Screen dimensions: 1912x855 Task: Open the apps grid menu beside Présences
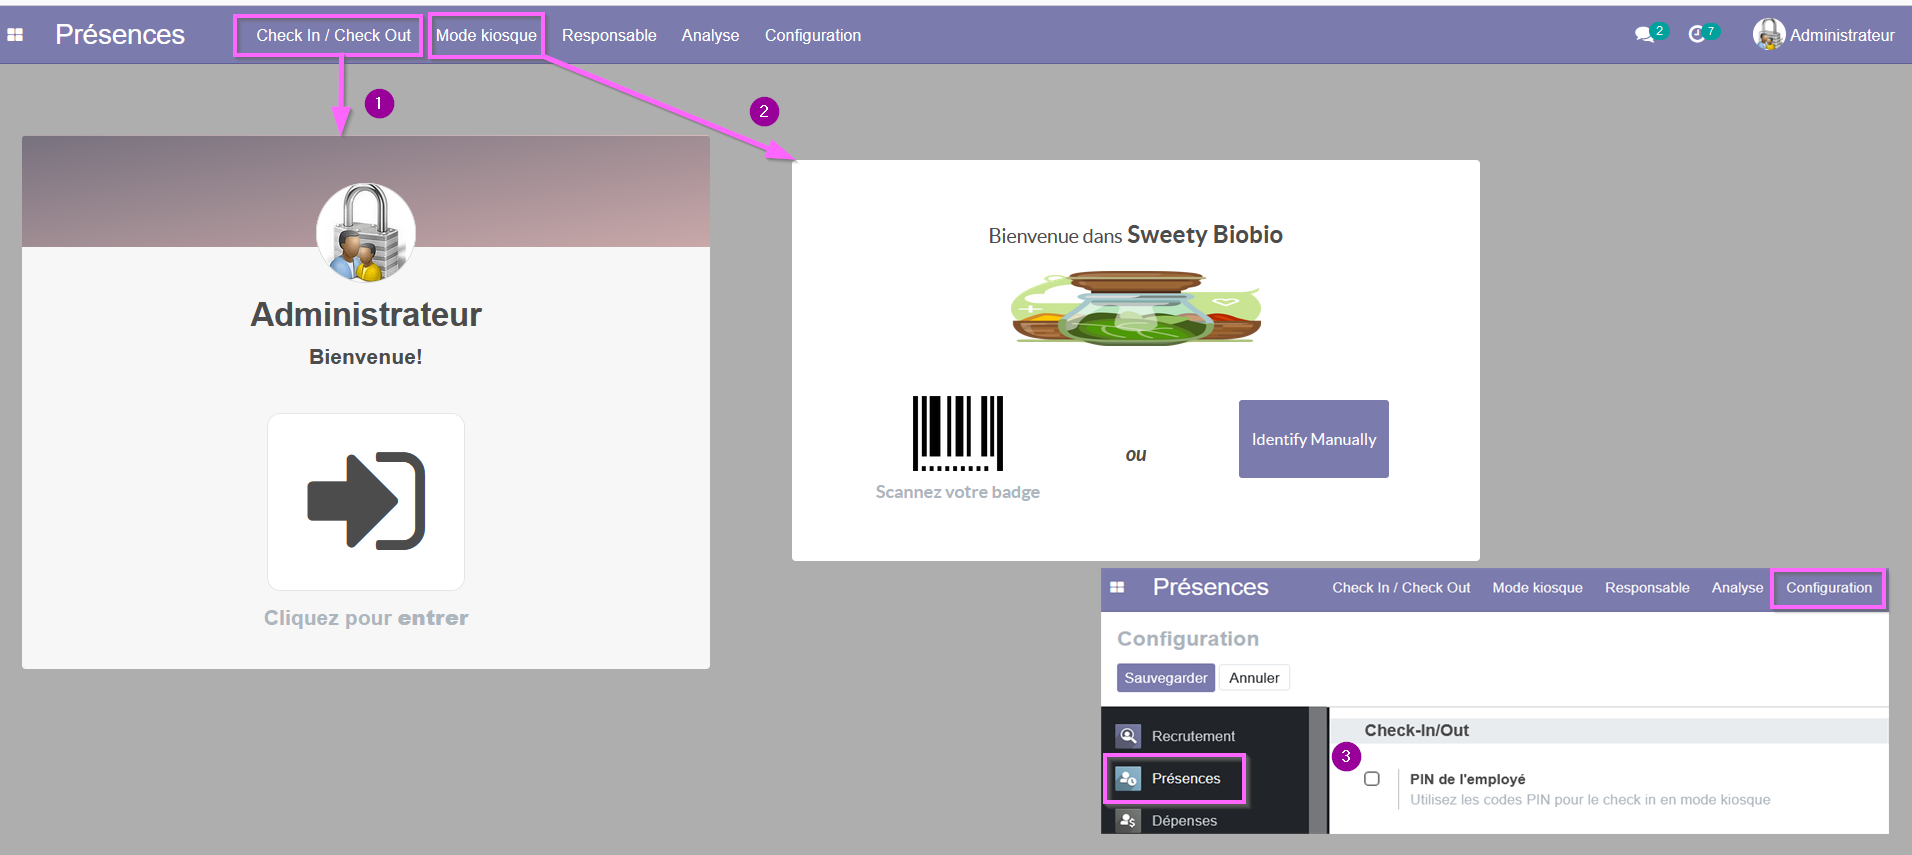tap(15, 35)
